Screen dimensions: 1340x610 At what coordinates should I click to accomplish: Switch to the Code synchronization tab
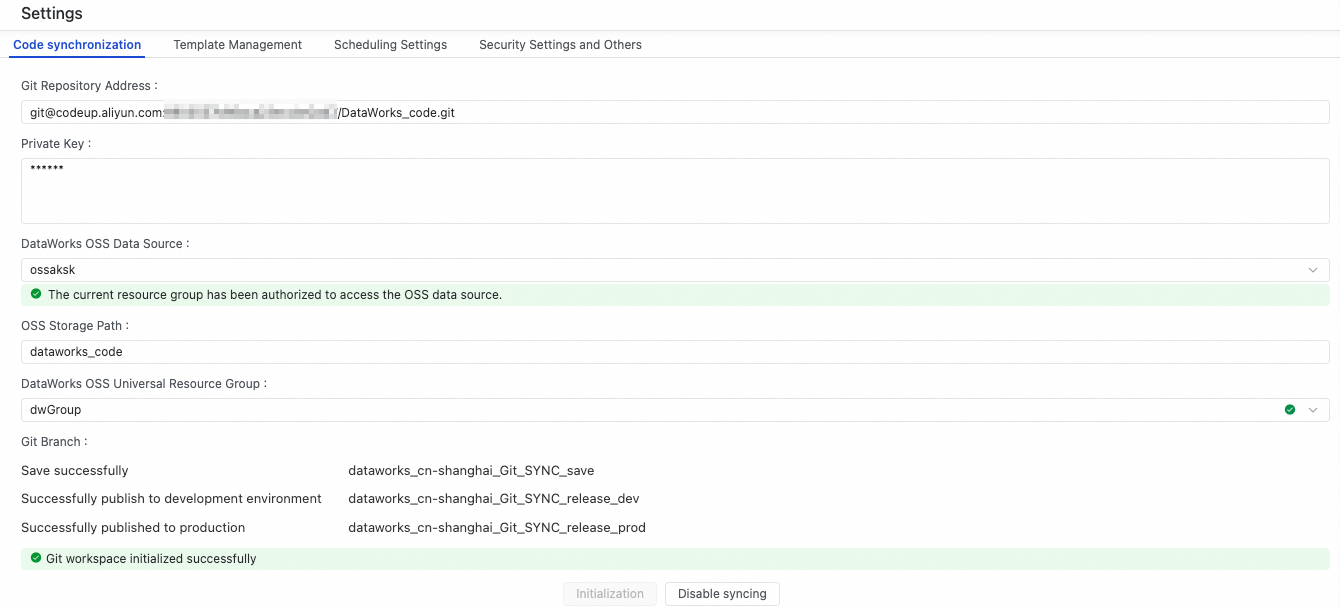pos(77,45)
